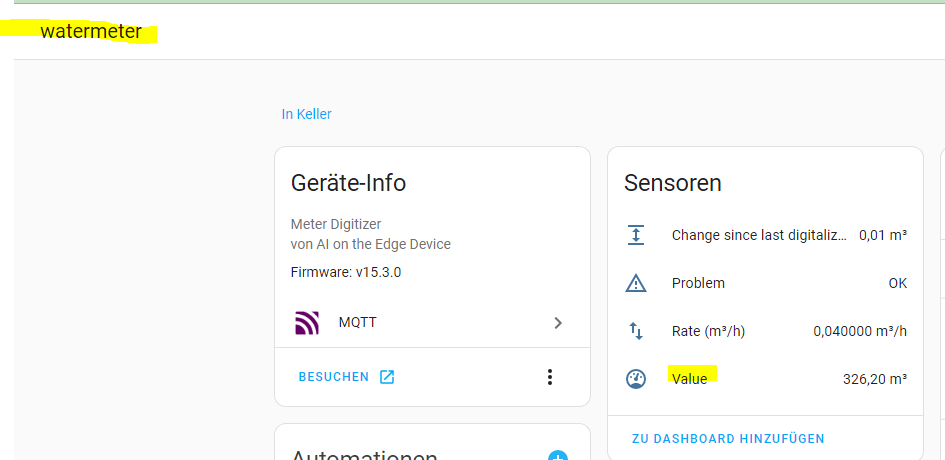This screenshot has width=945, height=460.
Task: Click the Problem warning triangle icon
Action: 636,283
